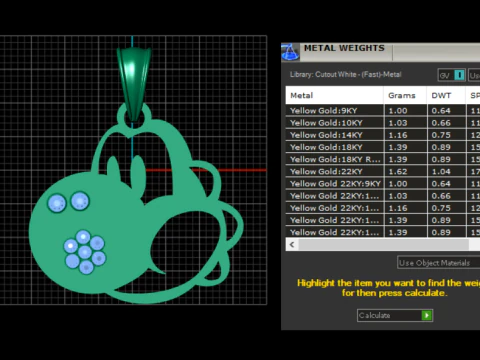The width and height of the screenshot is (480, 360).
Task: Select the Yellow Gold:22KY row name
Action: click(326, 172)
